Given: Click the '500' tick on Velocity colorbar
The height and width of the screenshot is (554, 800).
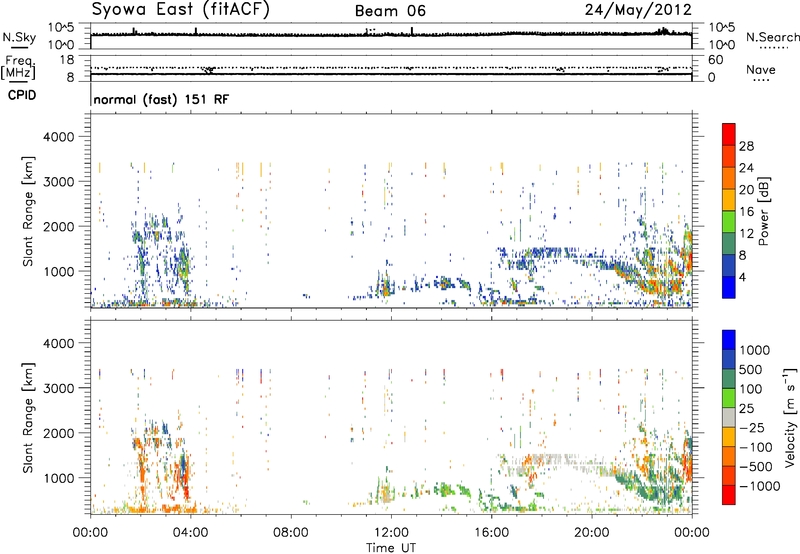Looking at the screenshot, I should tap(750, 370).
